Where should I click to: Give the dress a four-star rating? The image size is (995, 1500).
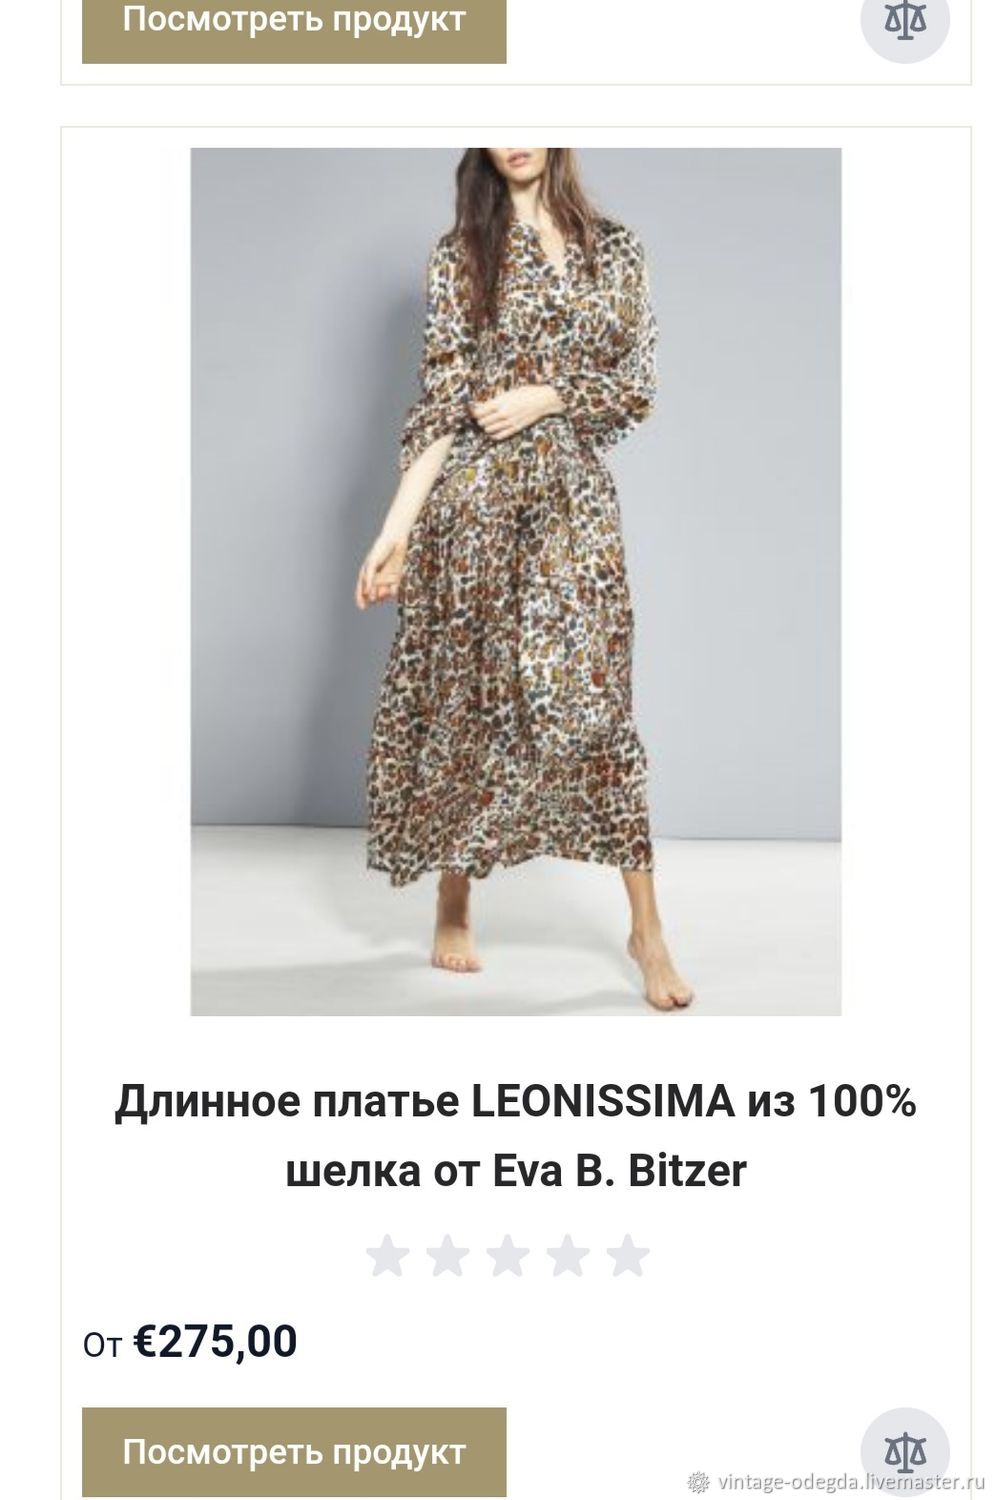(567, 1256)
